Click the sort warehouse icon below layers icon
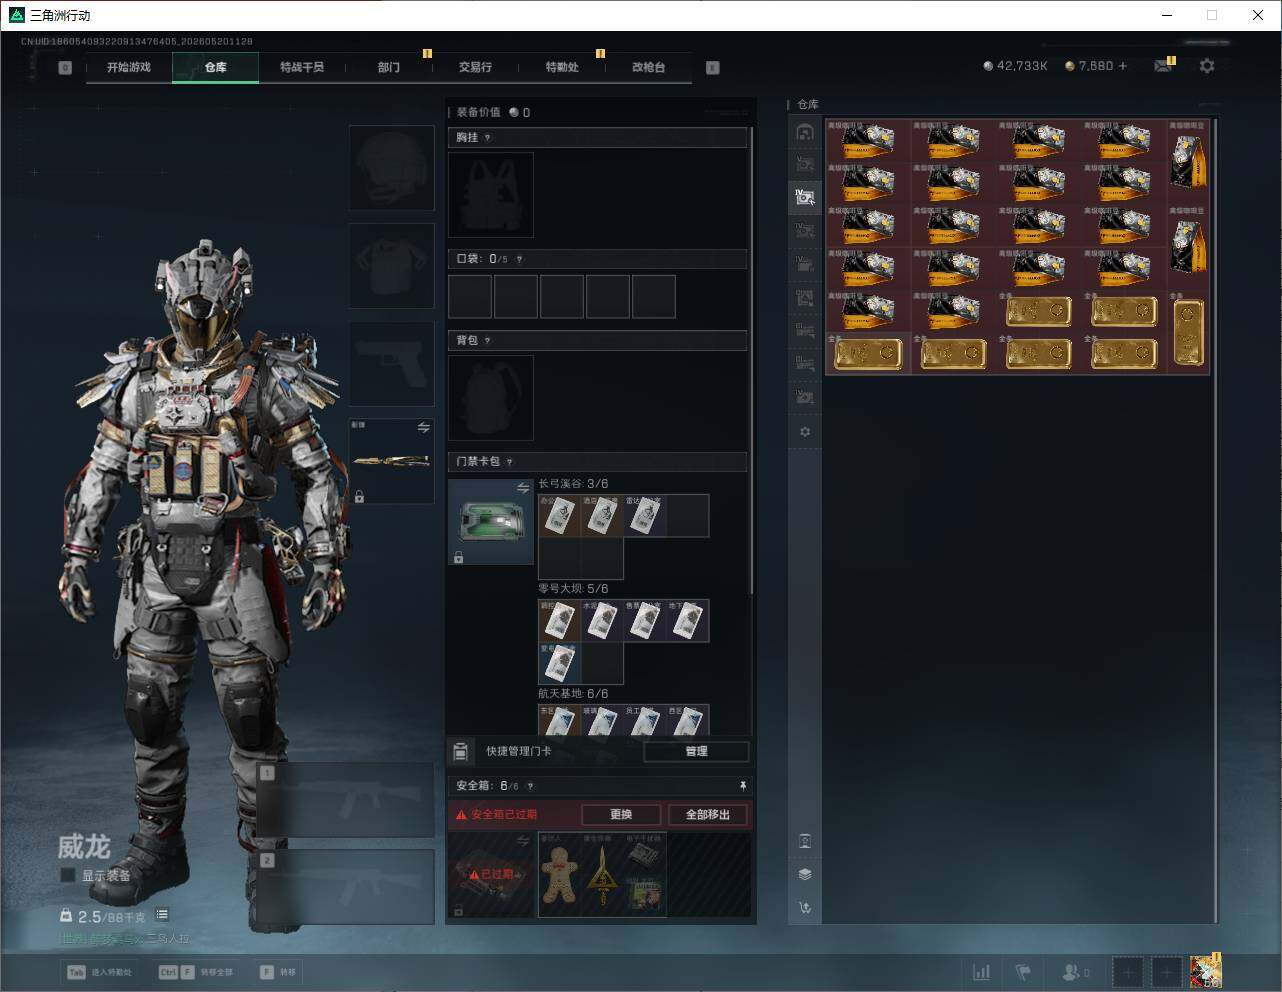 805,908
